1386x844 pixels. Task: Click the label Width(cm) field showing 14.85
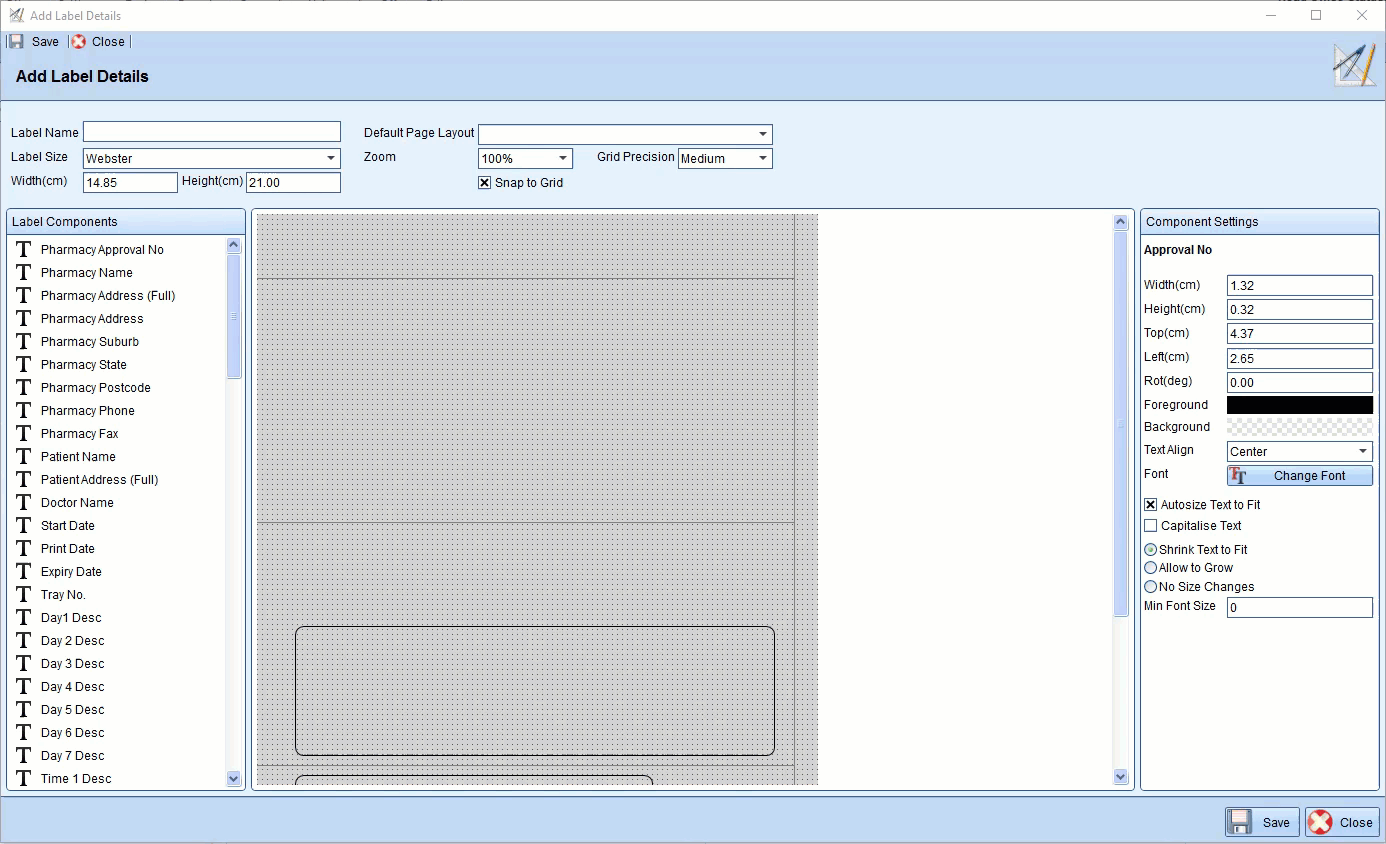coord(131,182)
